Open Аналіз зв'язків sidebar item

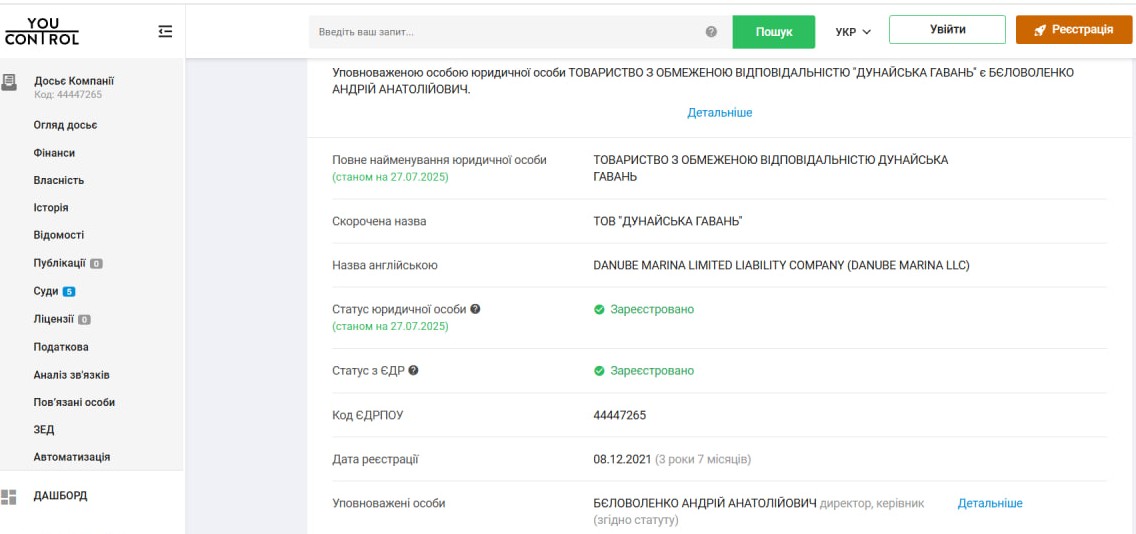pos(72,375)
